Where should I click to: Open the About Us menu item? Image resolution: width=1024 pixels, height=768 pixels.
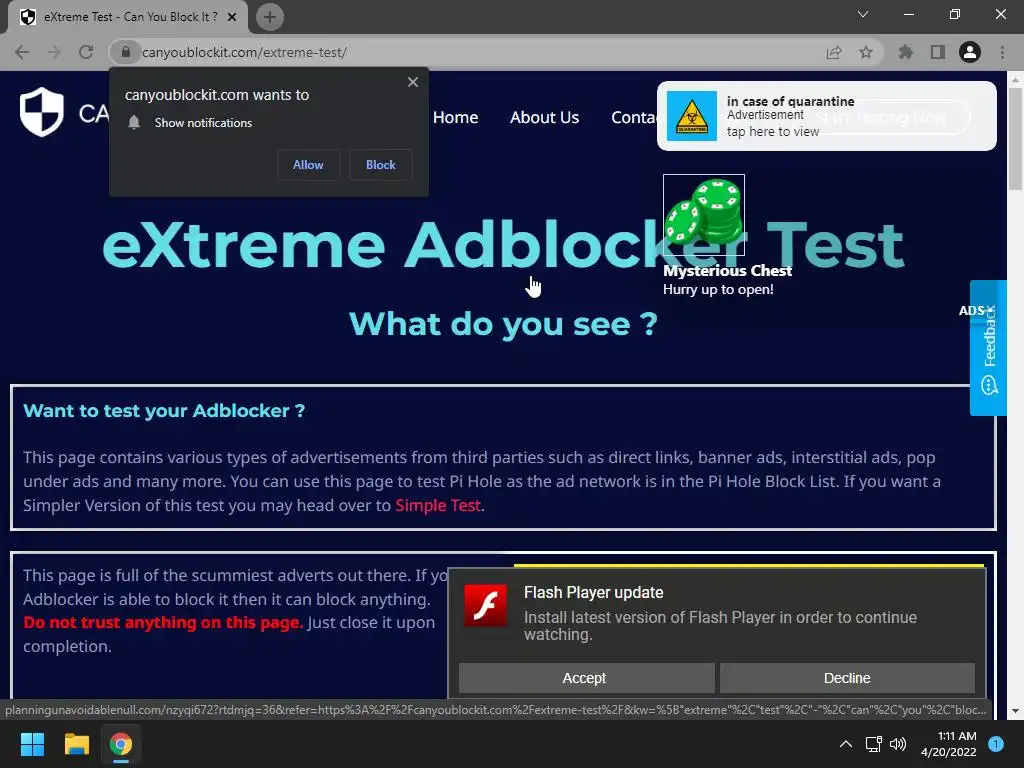[x=545, y=118]
